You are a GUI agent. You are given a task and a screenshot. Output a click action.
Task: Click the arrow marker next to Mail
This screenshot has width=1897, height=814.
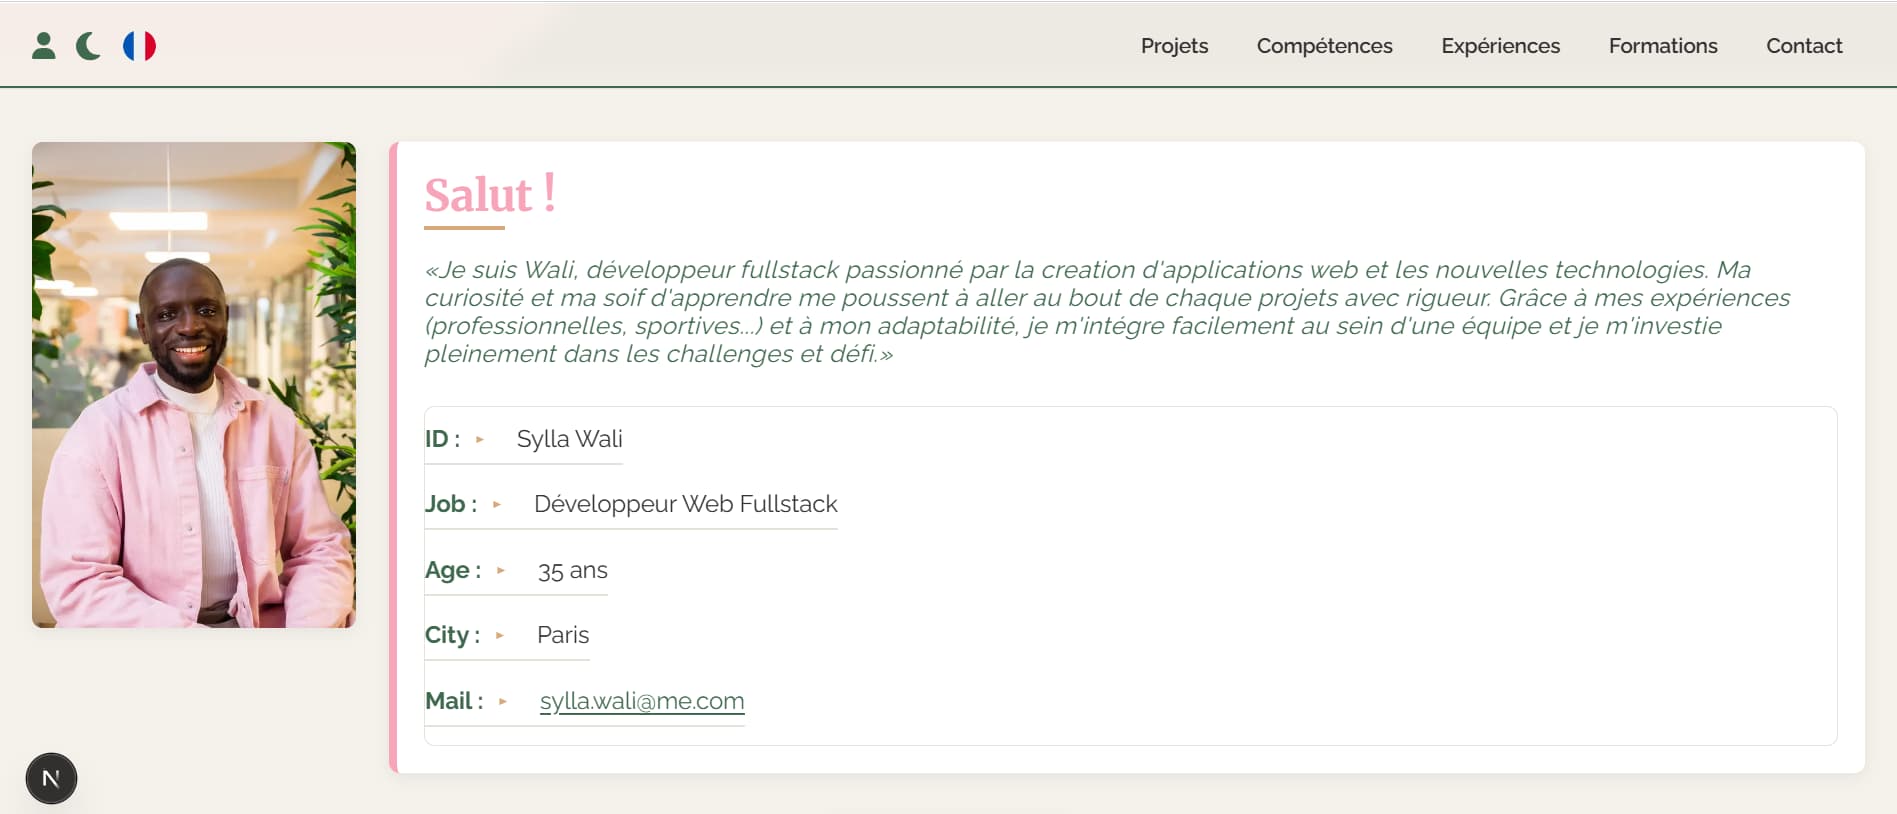503,701
